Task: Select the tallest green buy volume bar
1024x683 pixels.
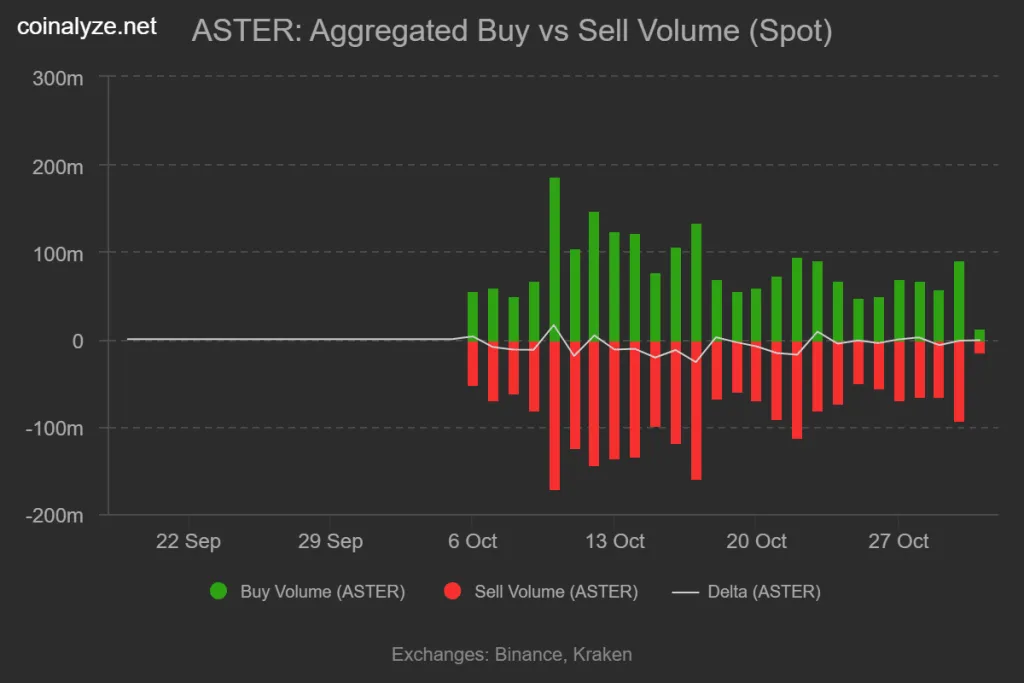Action: [555, 260]
